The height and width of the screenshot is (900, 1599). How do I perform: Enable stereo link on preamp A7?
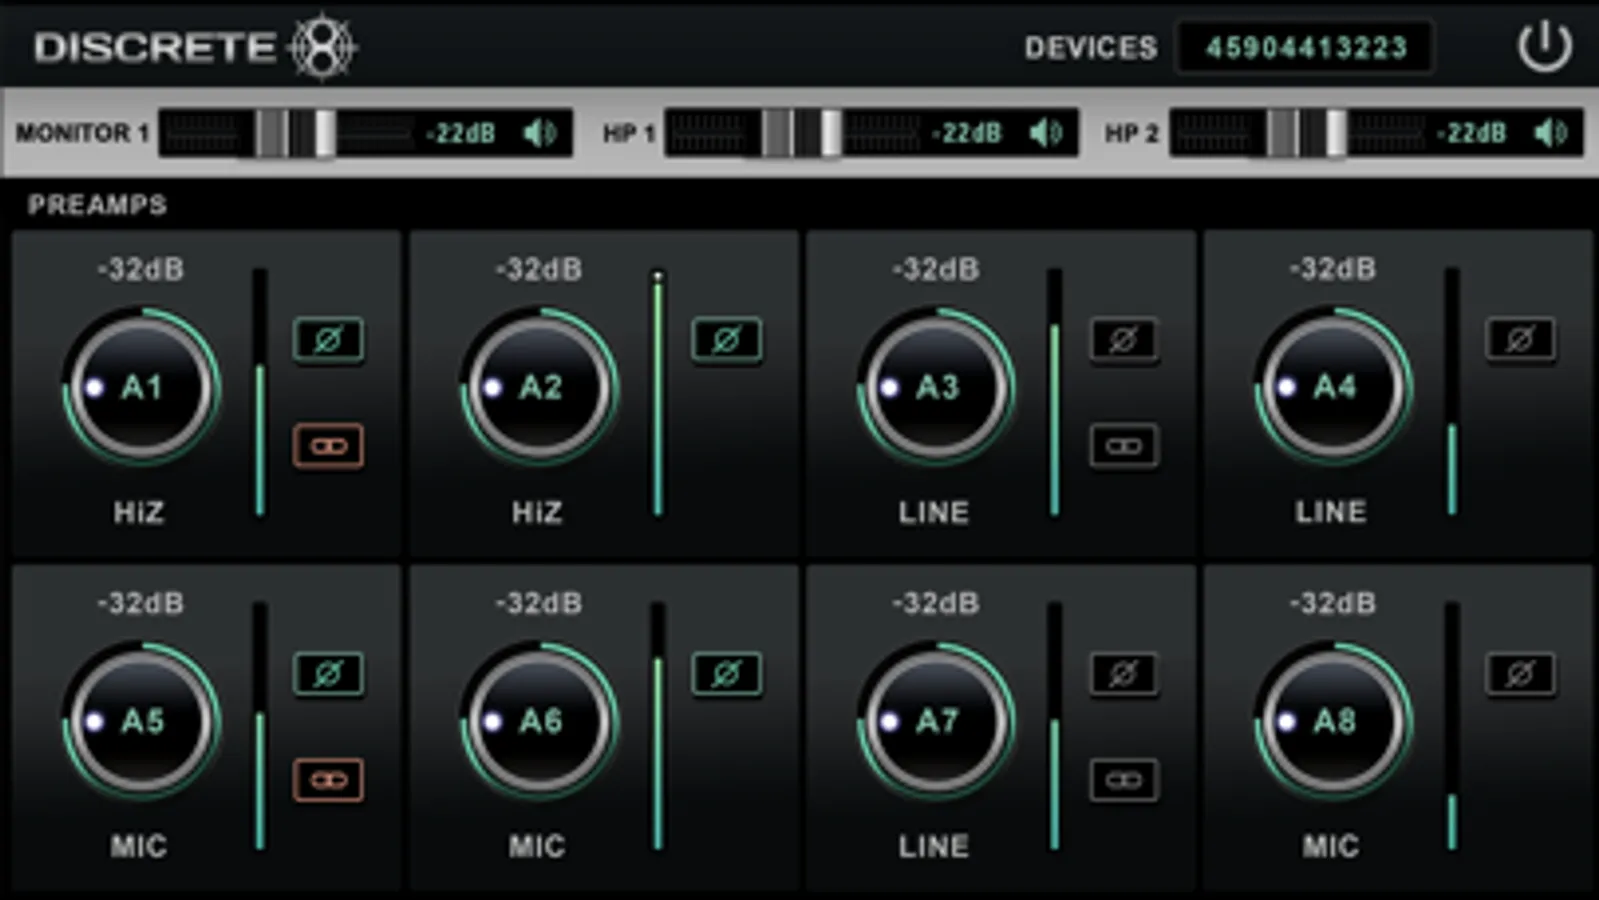1124,780
